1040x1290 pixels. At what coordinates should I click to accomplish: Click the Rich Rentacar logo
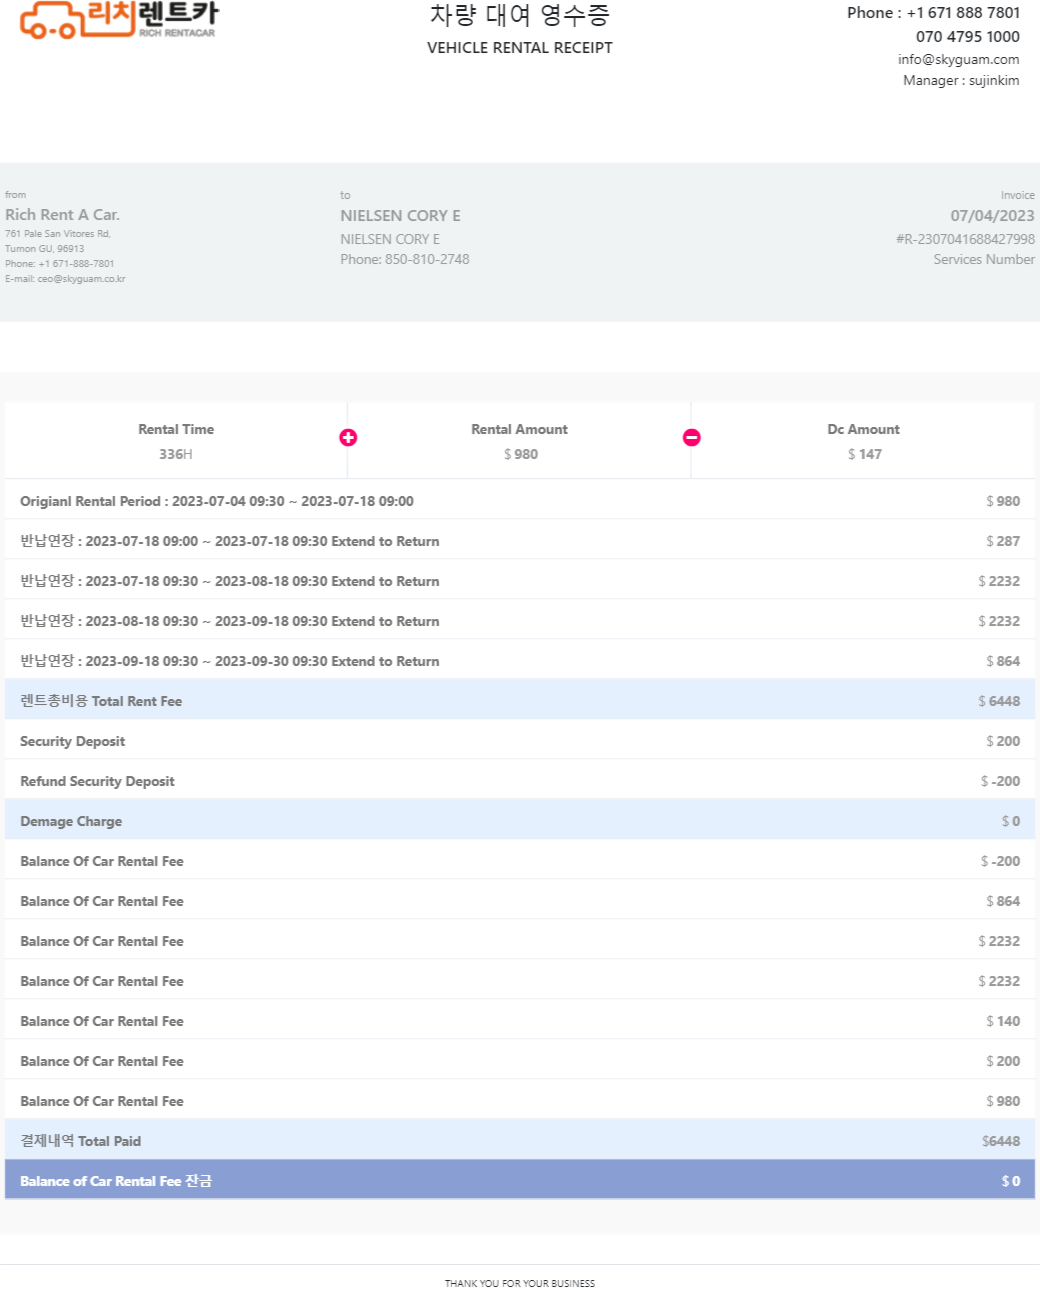[119, 19]
